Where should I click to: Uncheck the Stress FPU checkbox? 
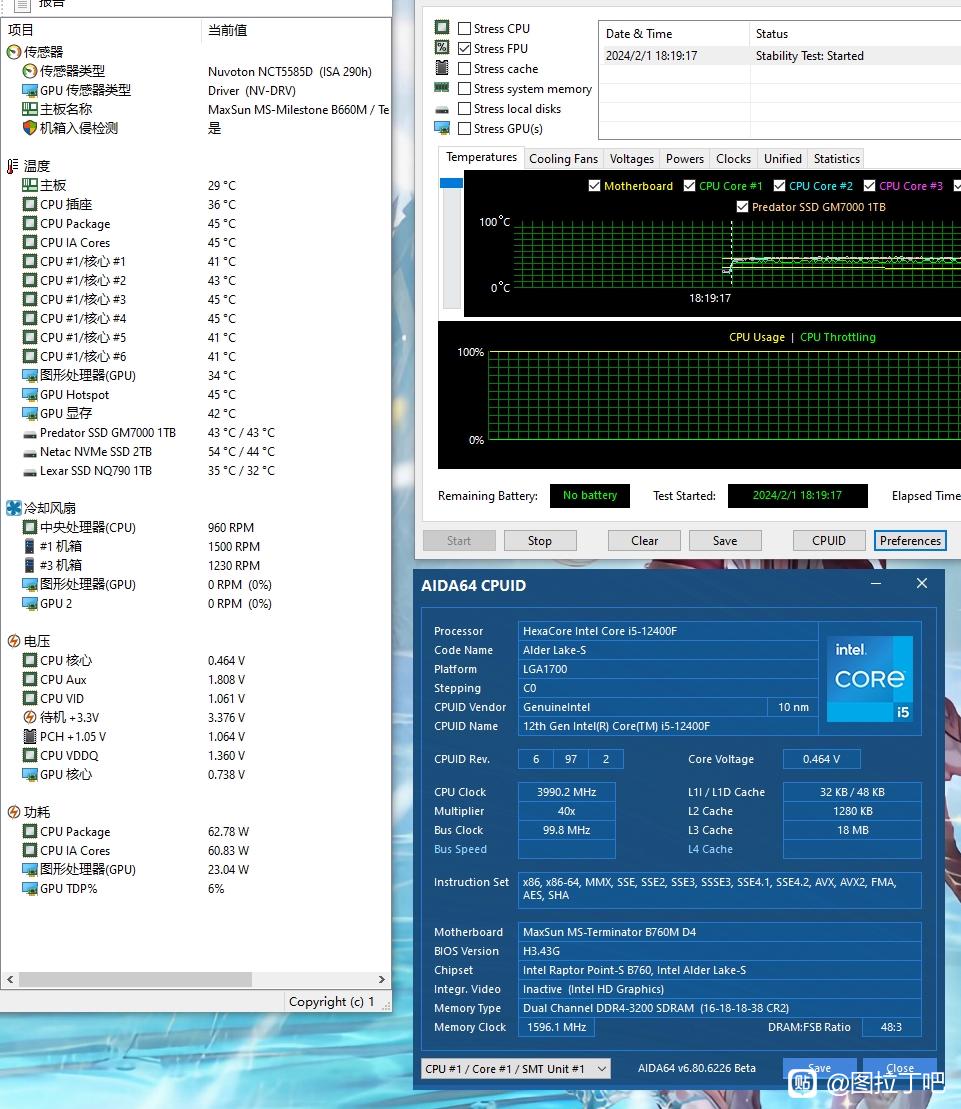[465, 48]
